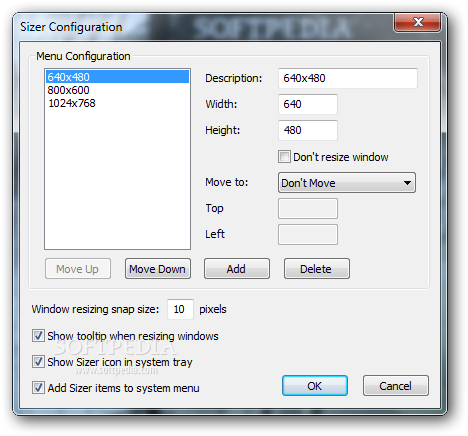This screenshot has height=436, width=468.
Task: Click the Left position field
Action: click(x=308, y=234)
